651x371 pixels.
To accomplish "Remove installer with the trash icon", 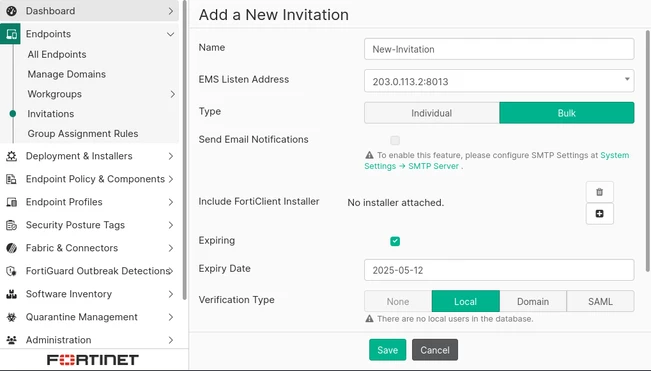I will [x=599, y=192].
